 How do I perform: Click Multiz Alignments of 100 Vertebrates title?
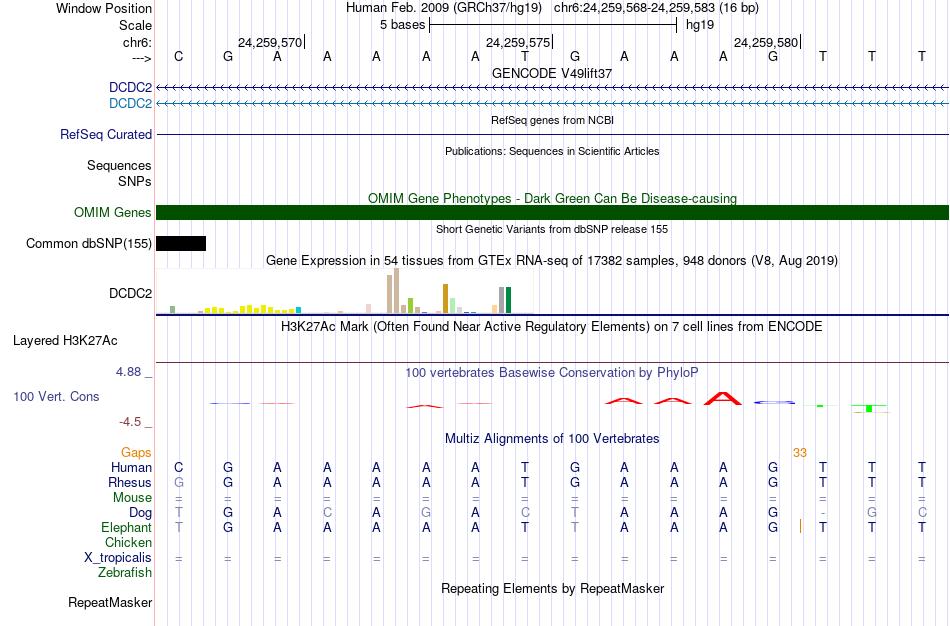coord(552,438)
